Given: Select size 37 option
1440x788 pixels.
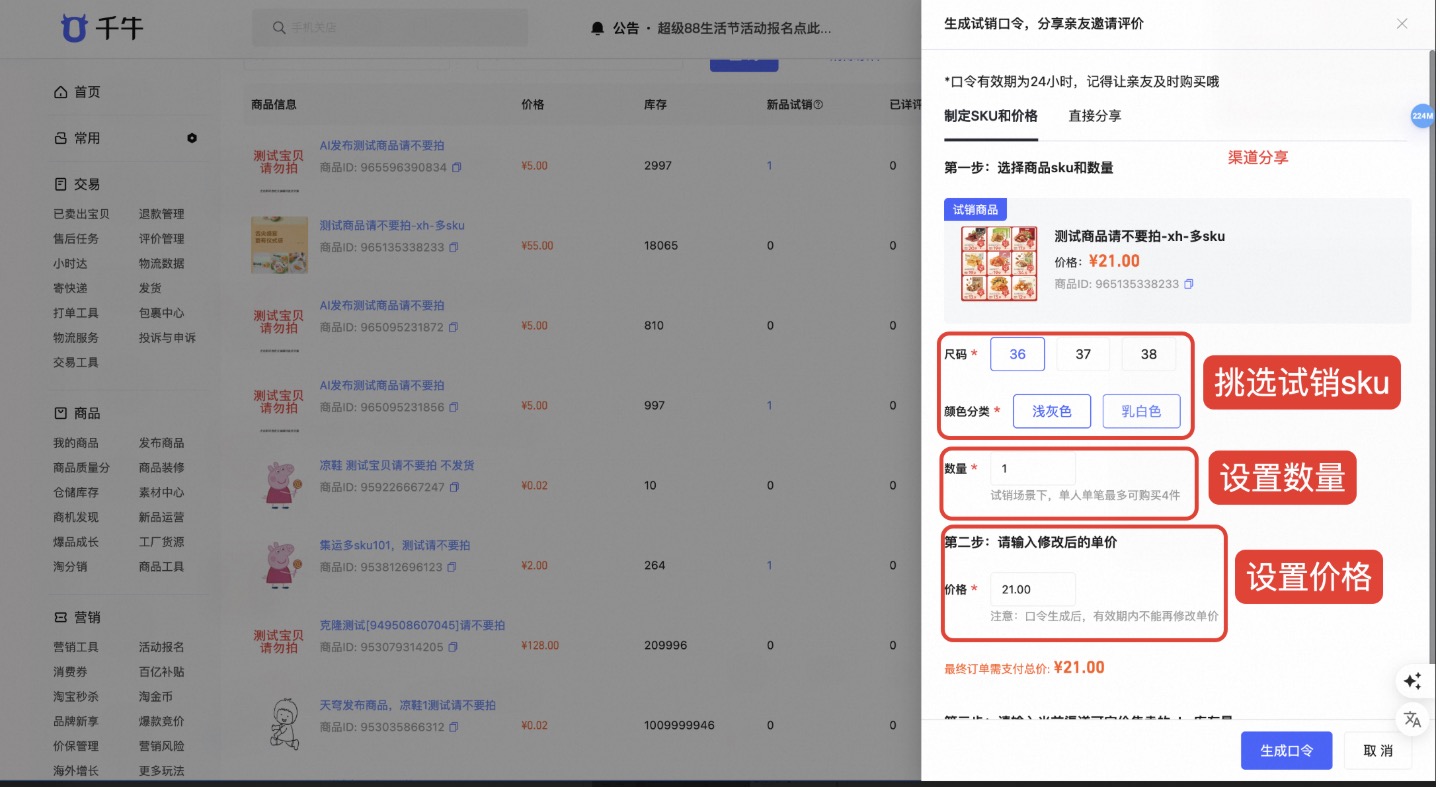Looking at the screenshot, I should pyautogui.click(x=1083, y=354).
